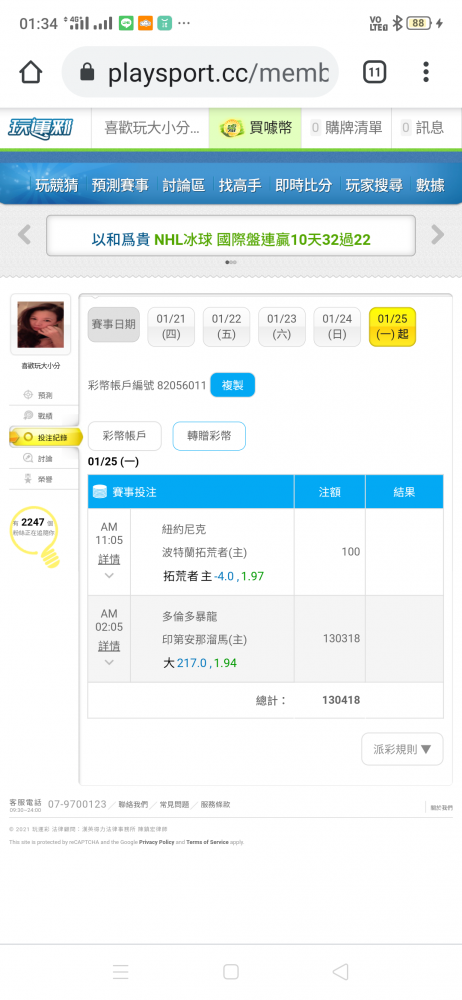Viewport: 462px width, 1000px height.
Task: Open the browser three-dot overflow menu
Action: click(x=426, y=72)
